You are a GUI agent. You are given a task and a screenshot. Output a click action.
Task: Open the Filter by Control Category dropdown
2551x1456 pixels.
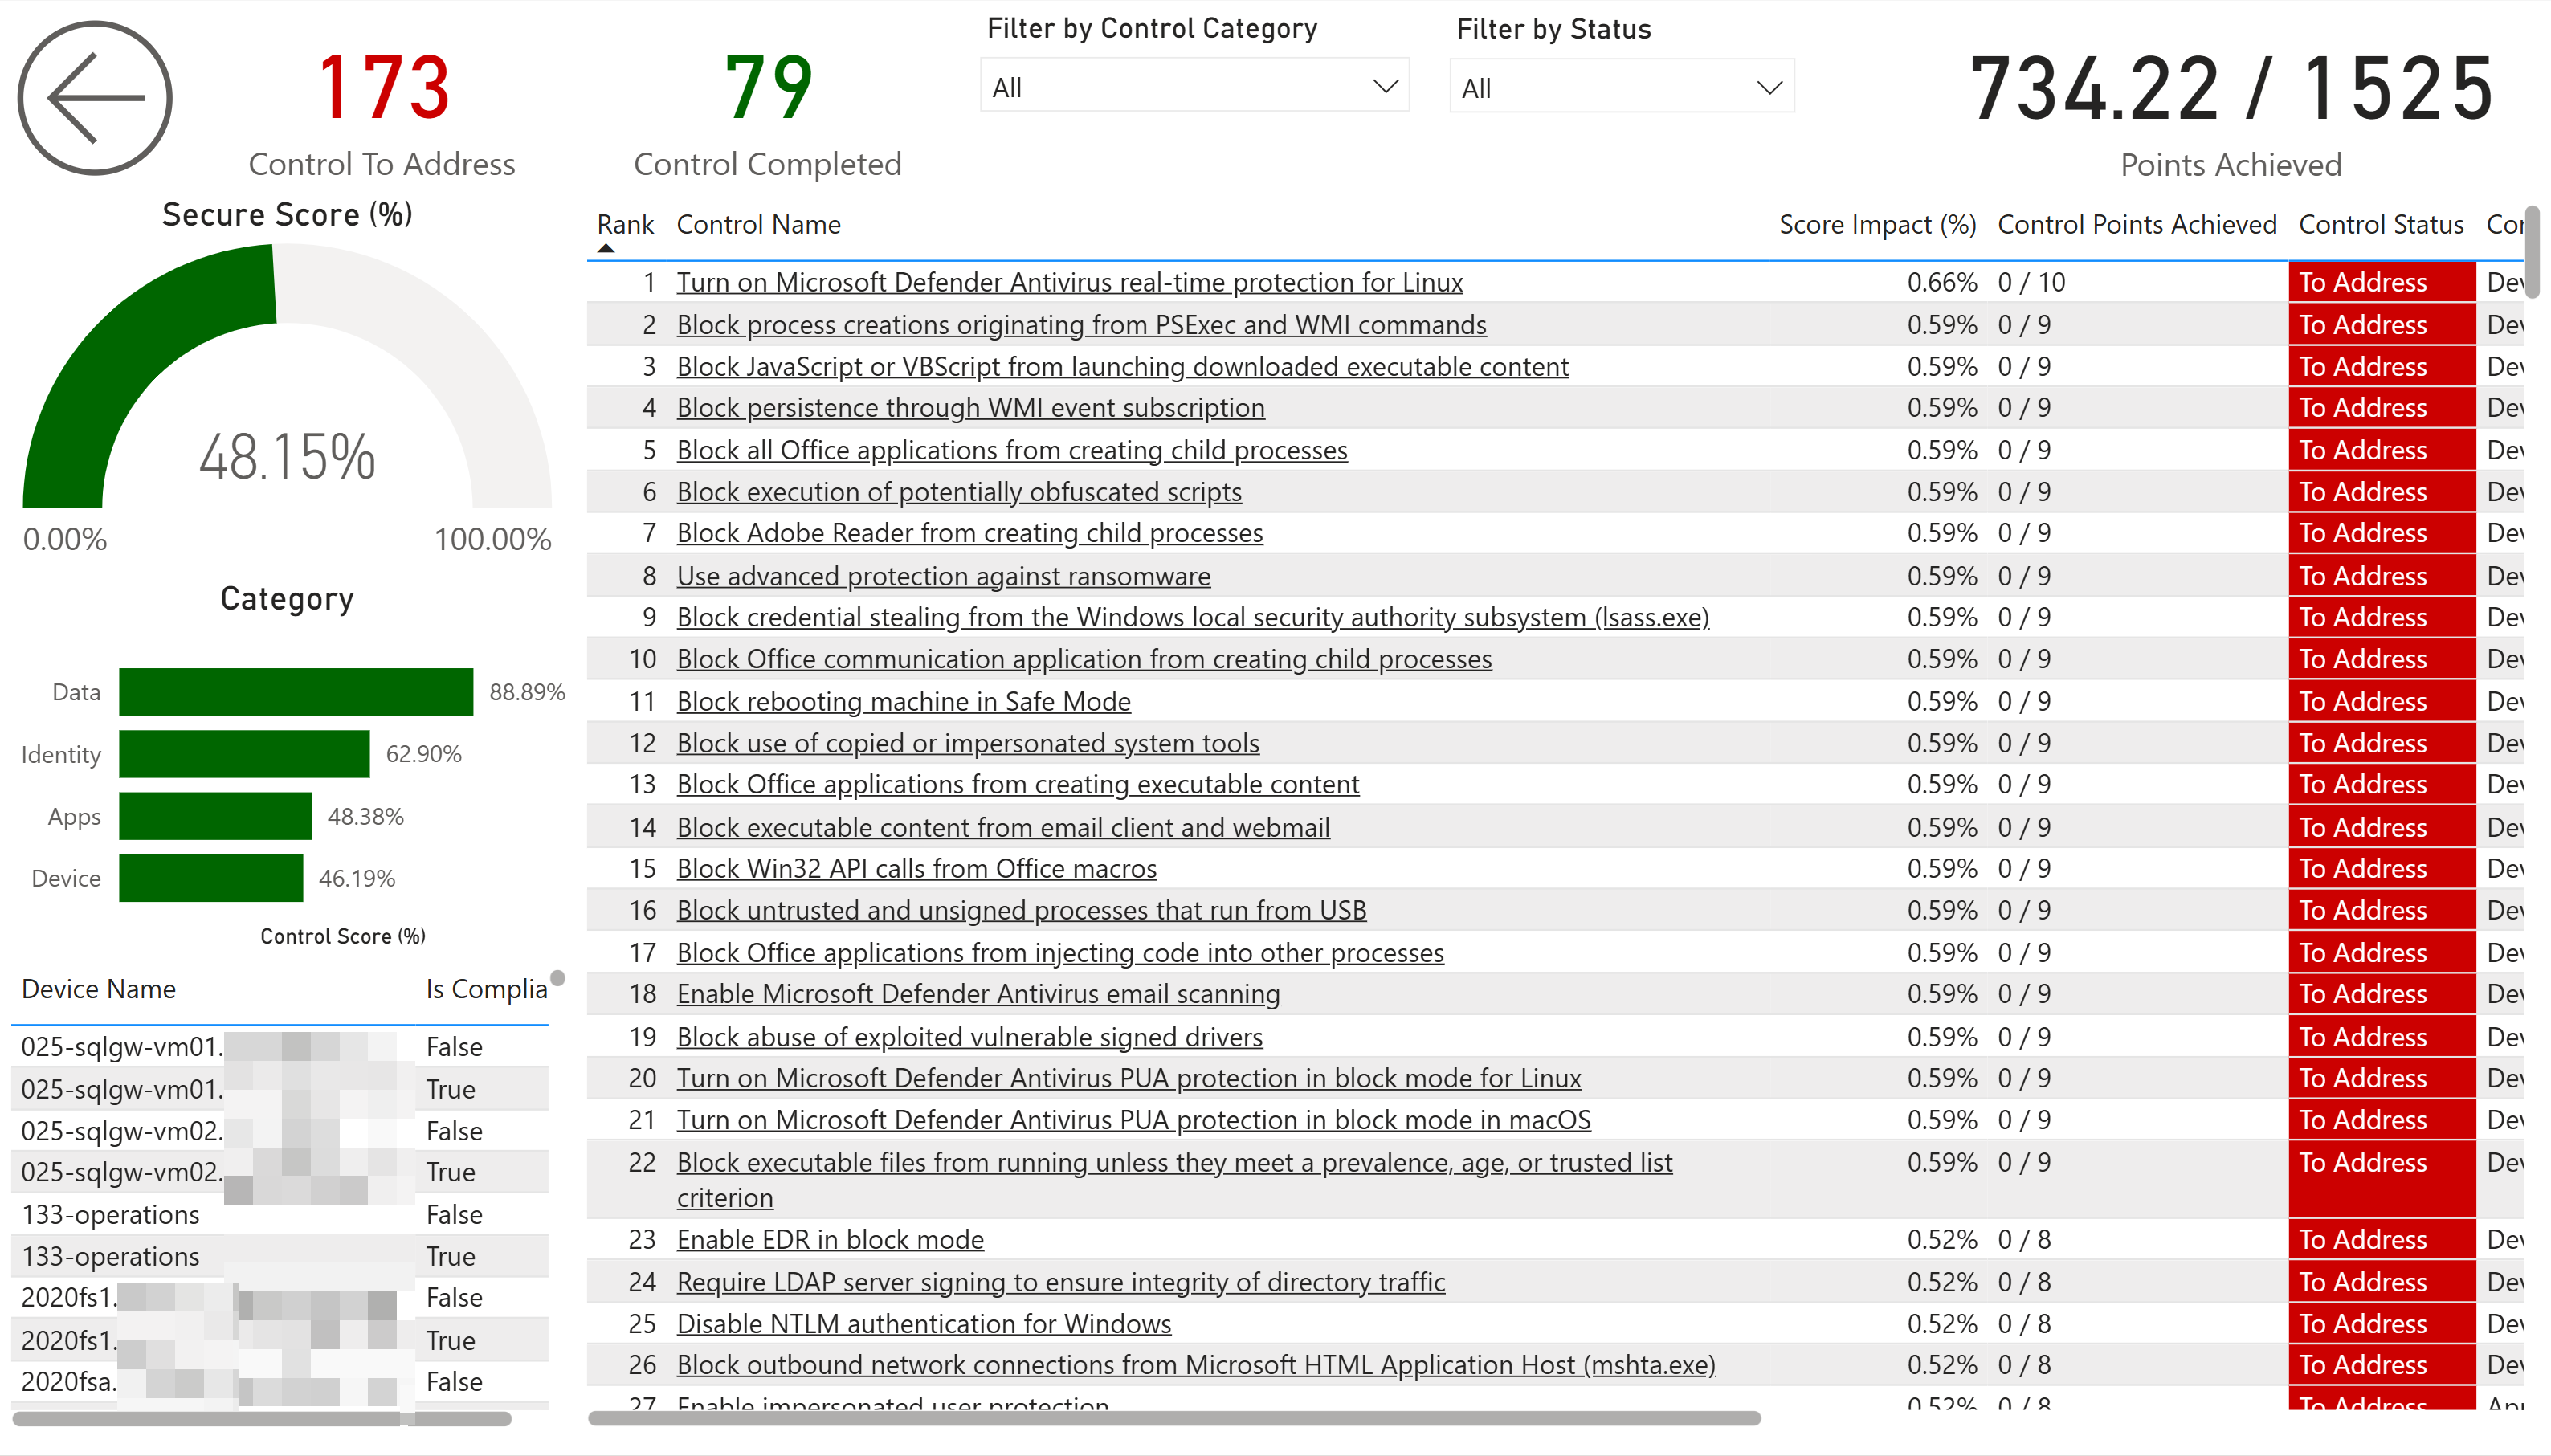pyautogui.click(x=1194, y=87)
